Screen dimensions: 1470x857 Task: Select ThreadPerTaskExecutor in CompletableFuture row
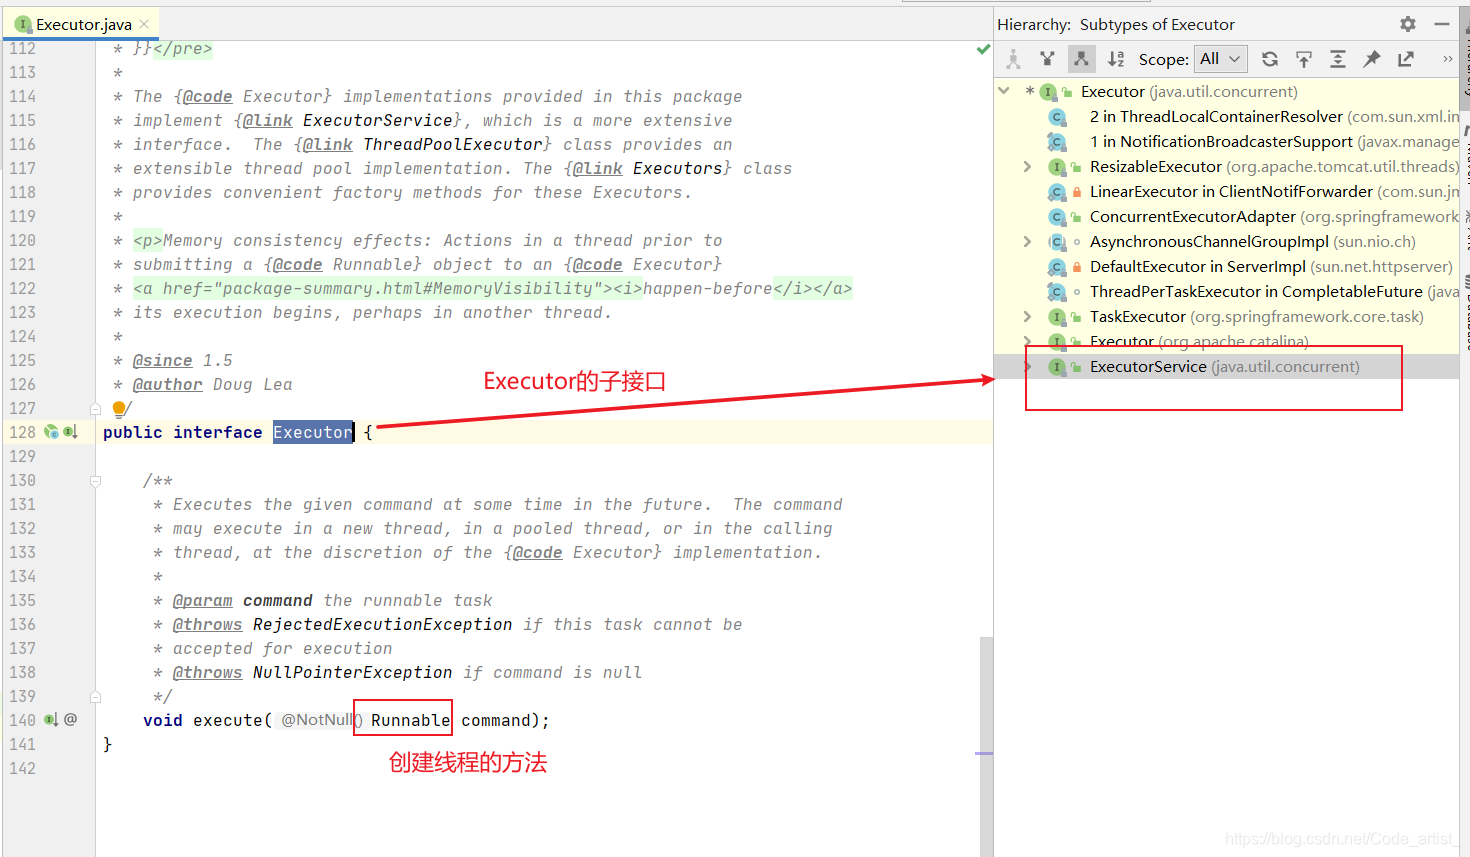(1227, 291)
